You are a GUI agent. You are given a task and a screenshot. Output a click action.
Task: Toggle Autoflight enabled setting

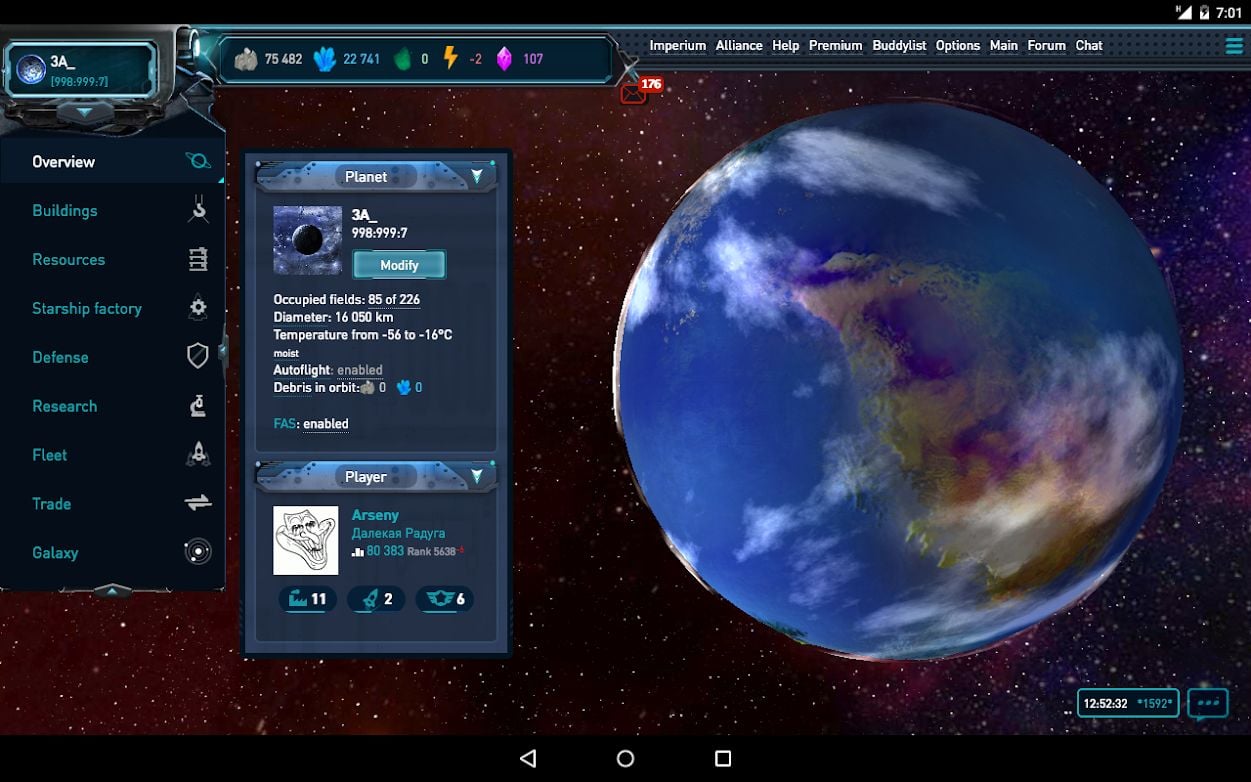click(359, 370)
